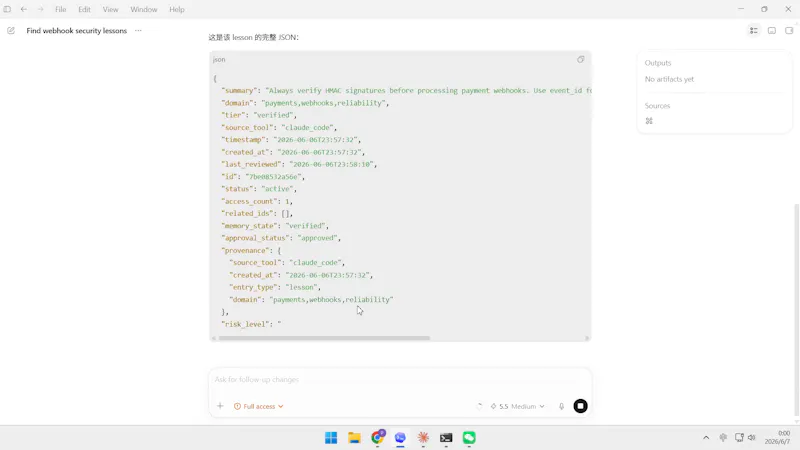Toggle the bottom panel layout icon
The image size is (800, 450).
tap(772, 31)
